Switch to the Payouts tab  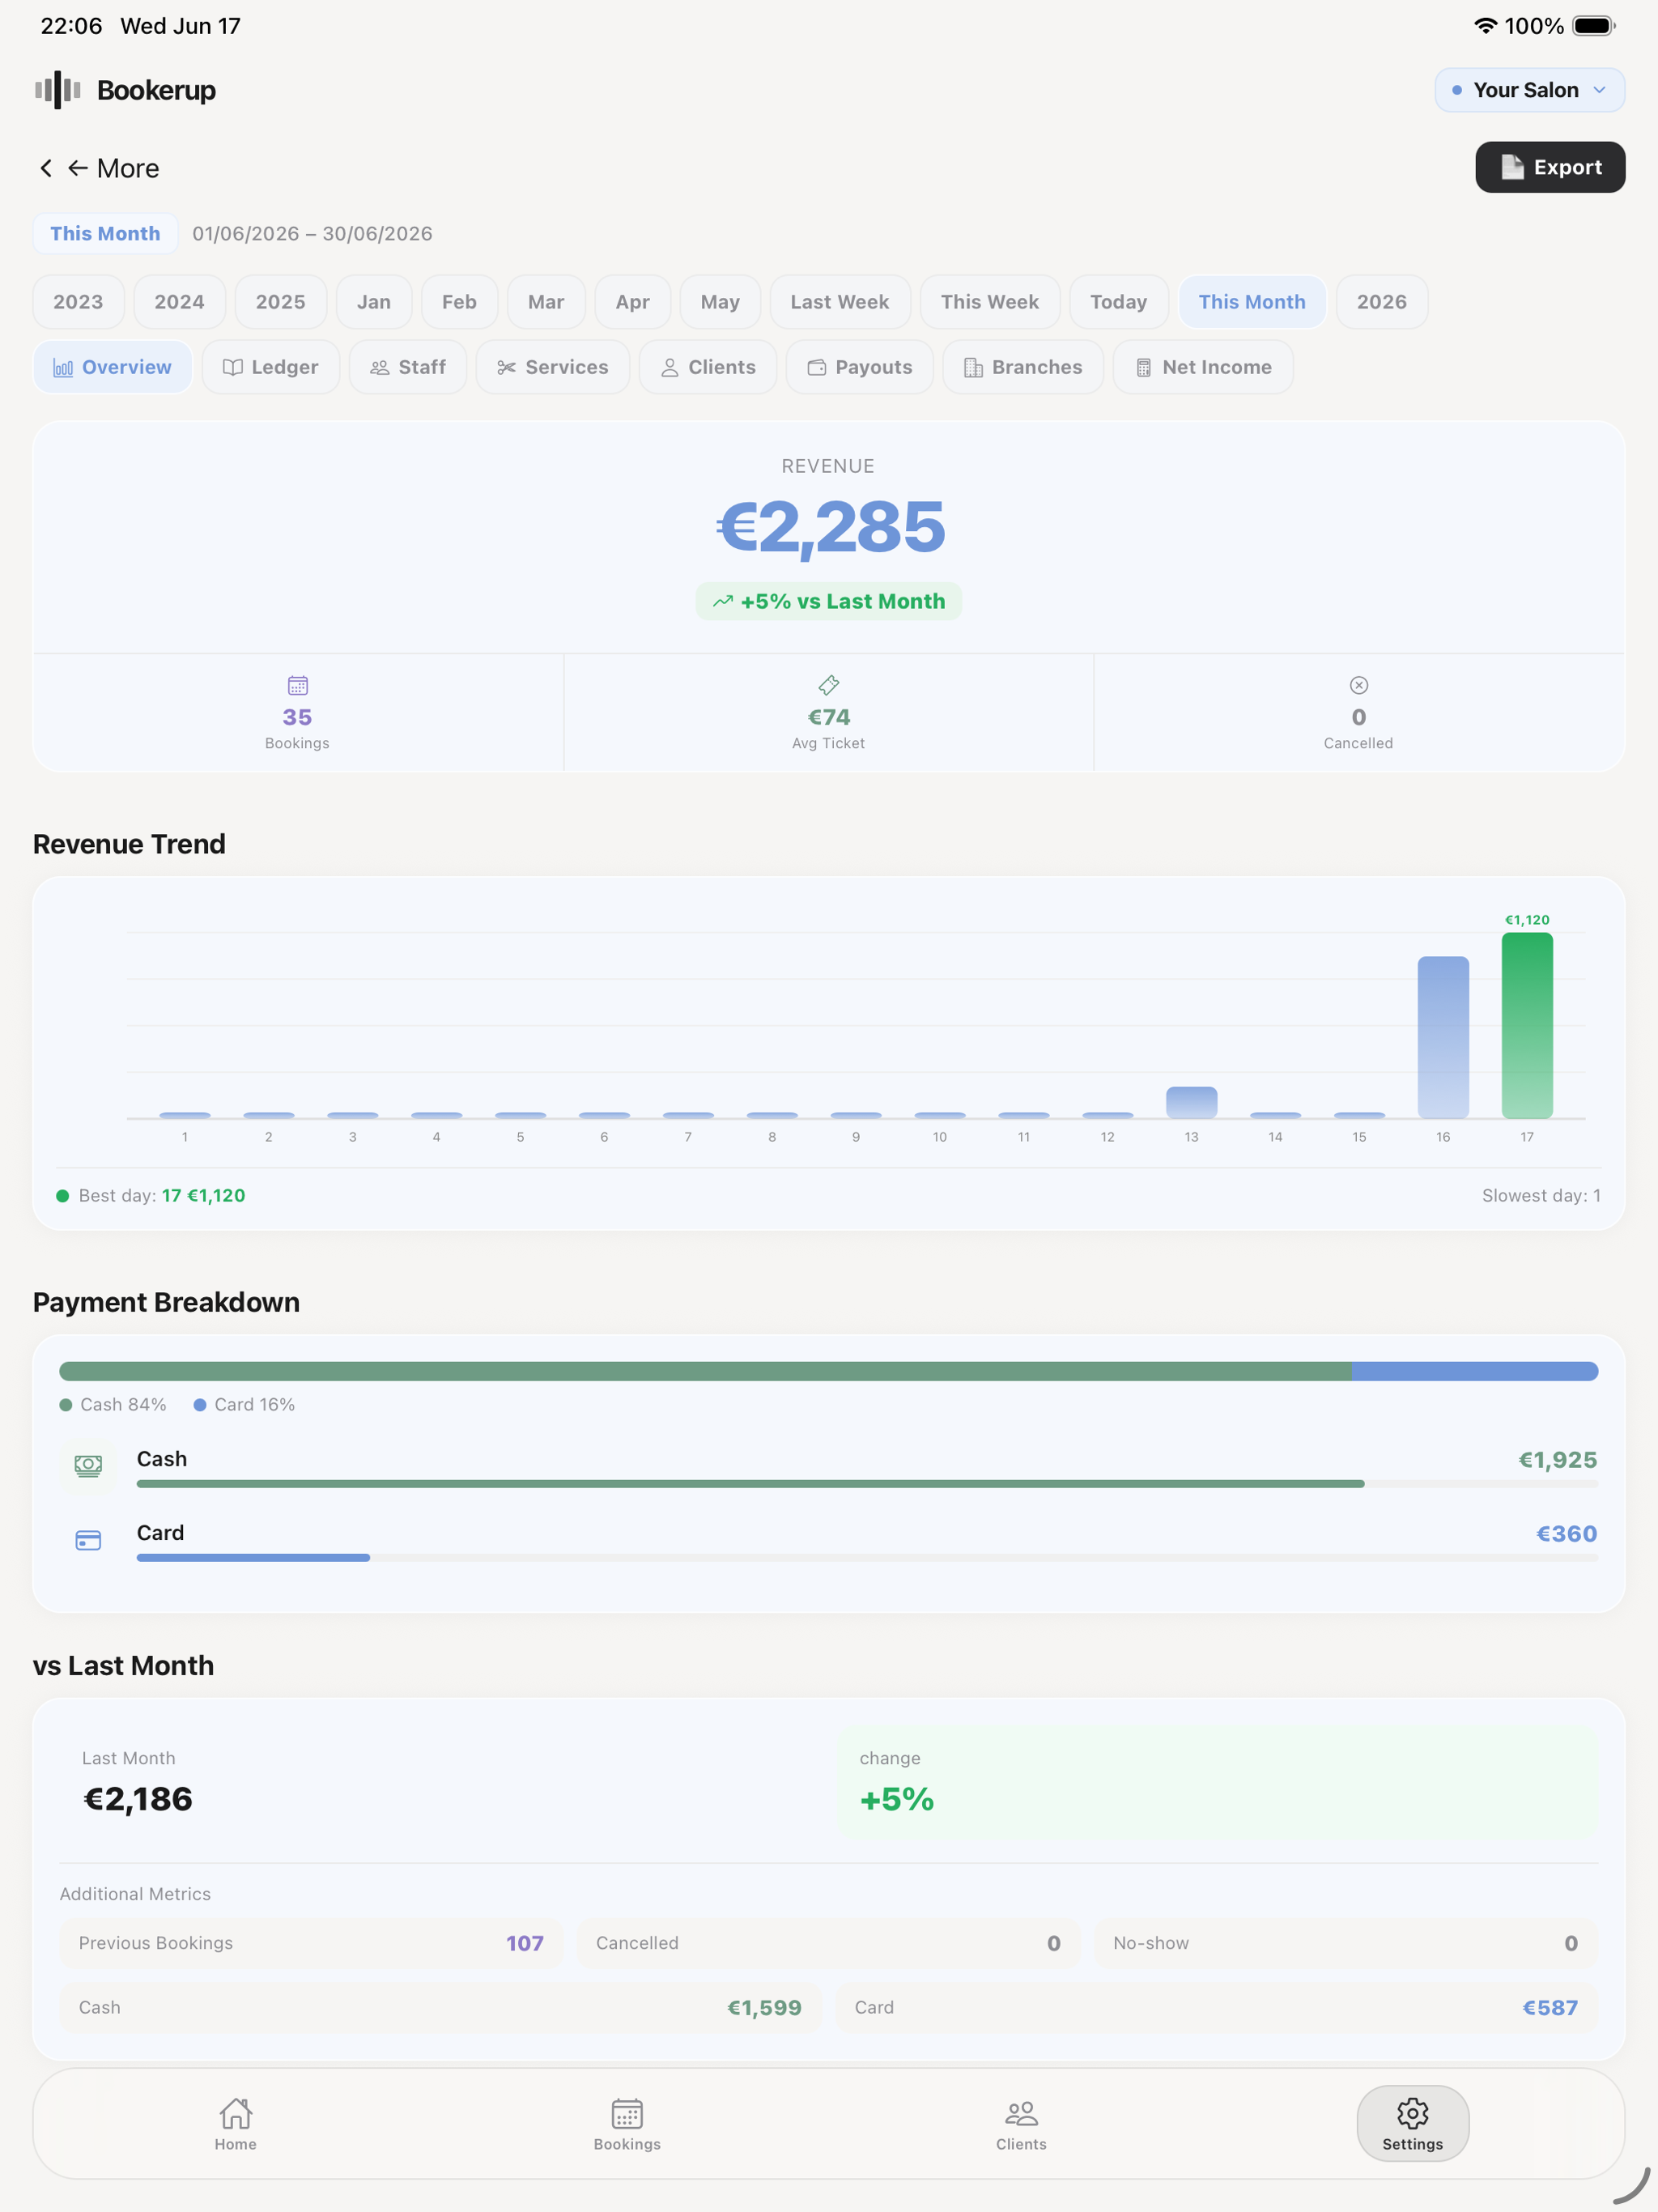point(860,367)
